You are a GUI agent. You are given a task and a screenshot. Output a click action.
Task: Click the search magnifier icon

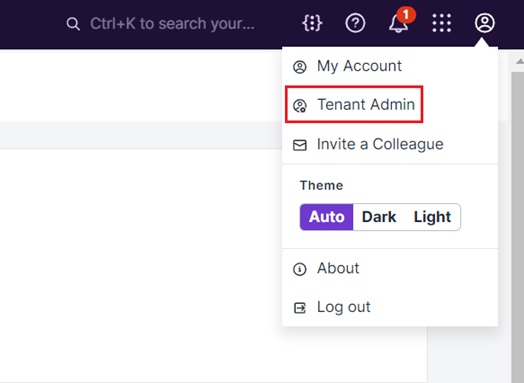click(x=73, y=24)
